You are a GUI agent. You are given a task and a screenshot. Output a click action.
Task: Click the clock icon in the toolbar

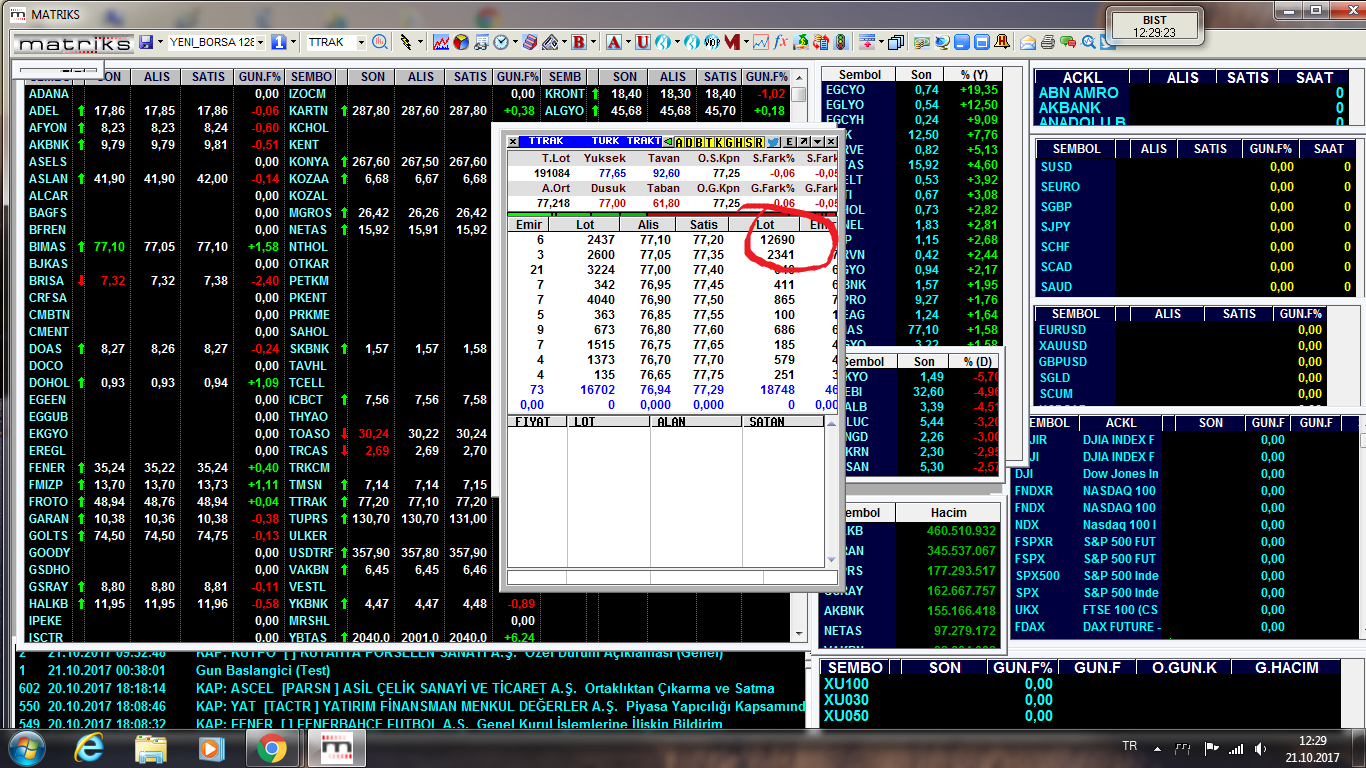pos(501,42)
